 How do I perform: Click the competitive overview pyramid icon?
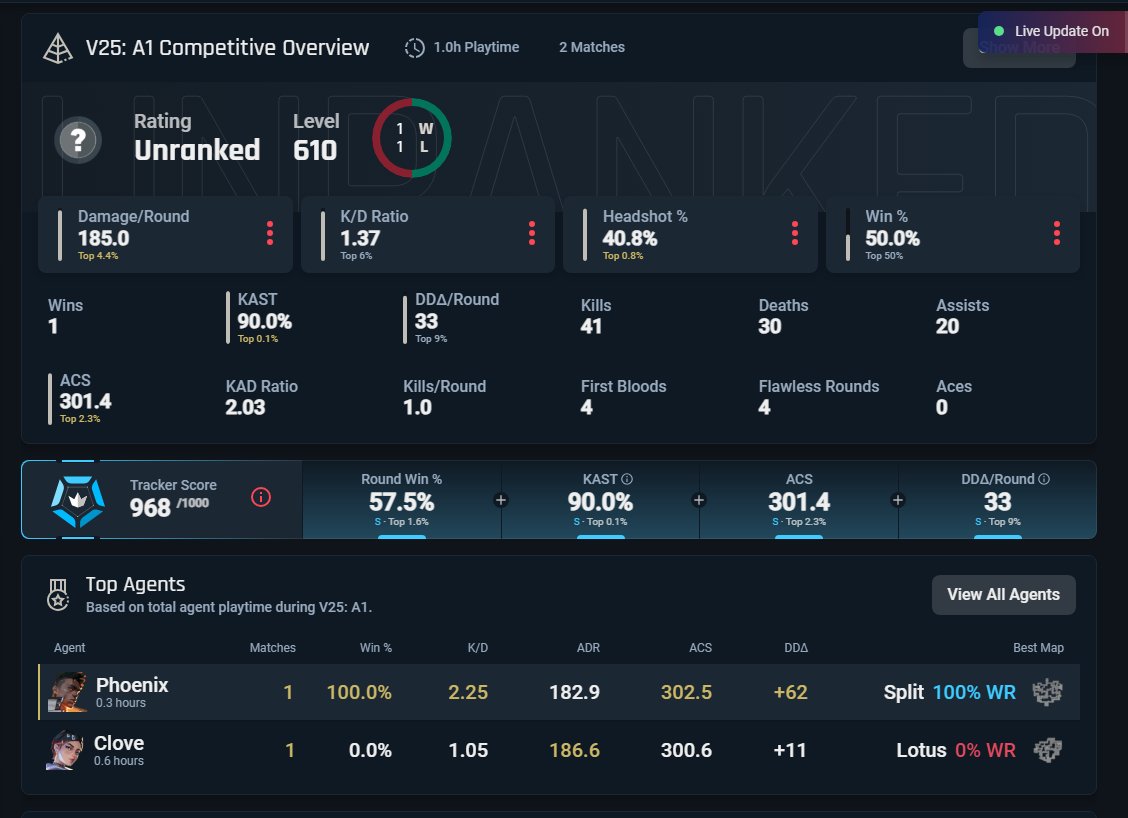point(58,48)
